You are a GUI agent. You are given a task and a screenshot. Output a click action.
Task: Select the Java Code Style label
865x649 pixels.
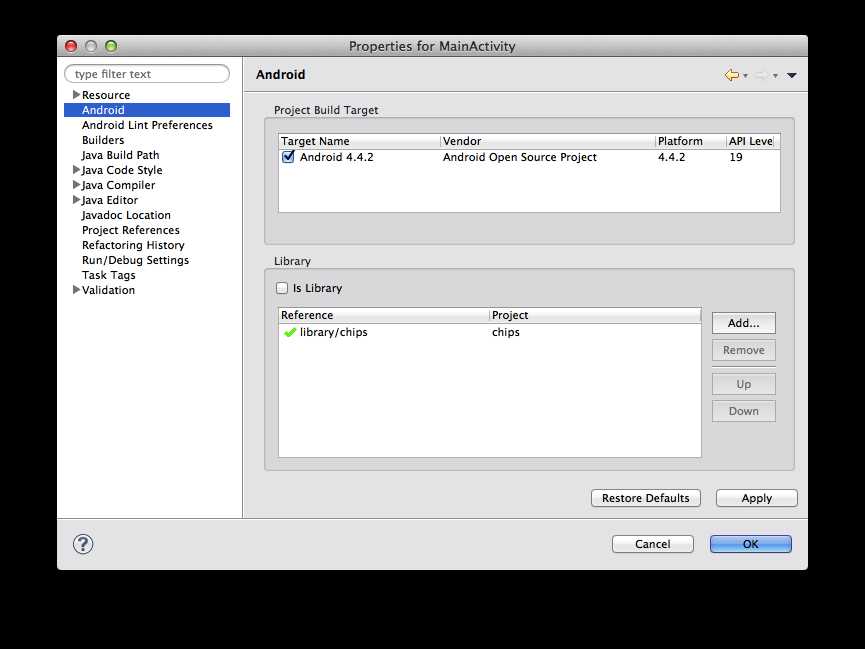click(x=122, y=170)
